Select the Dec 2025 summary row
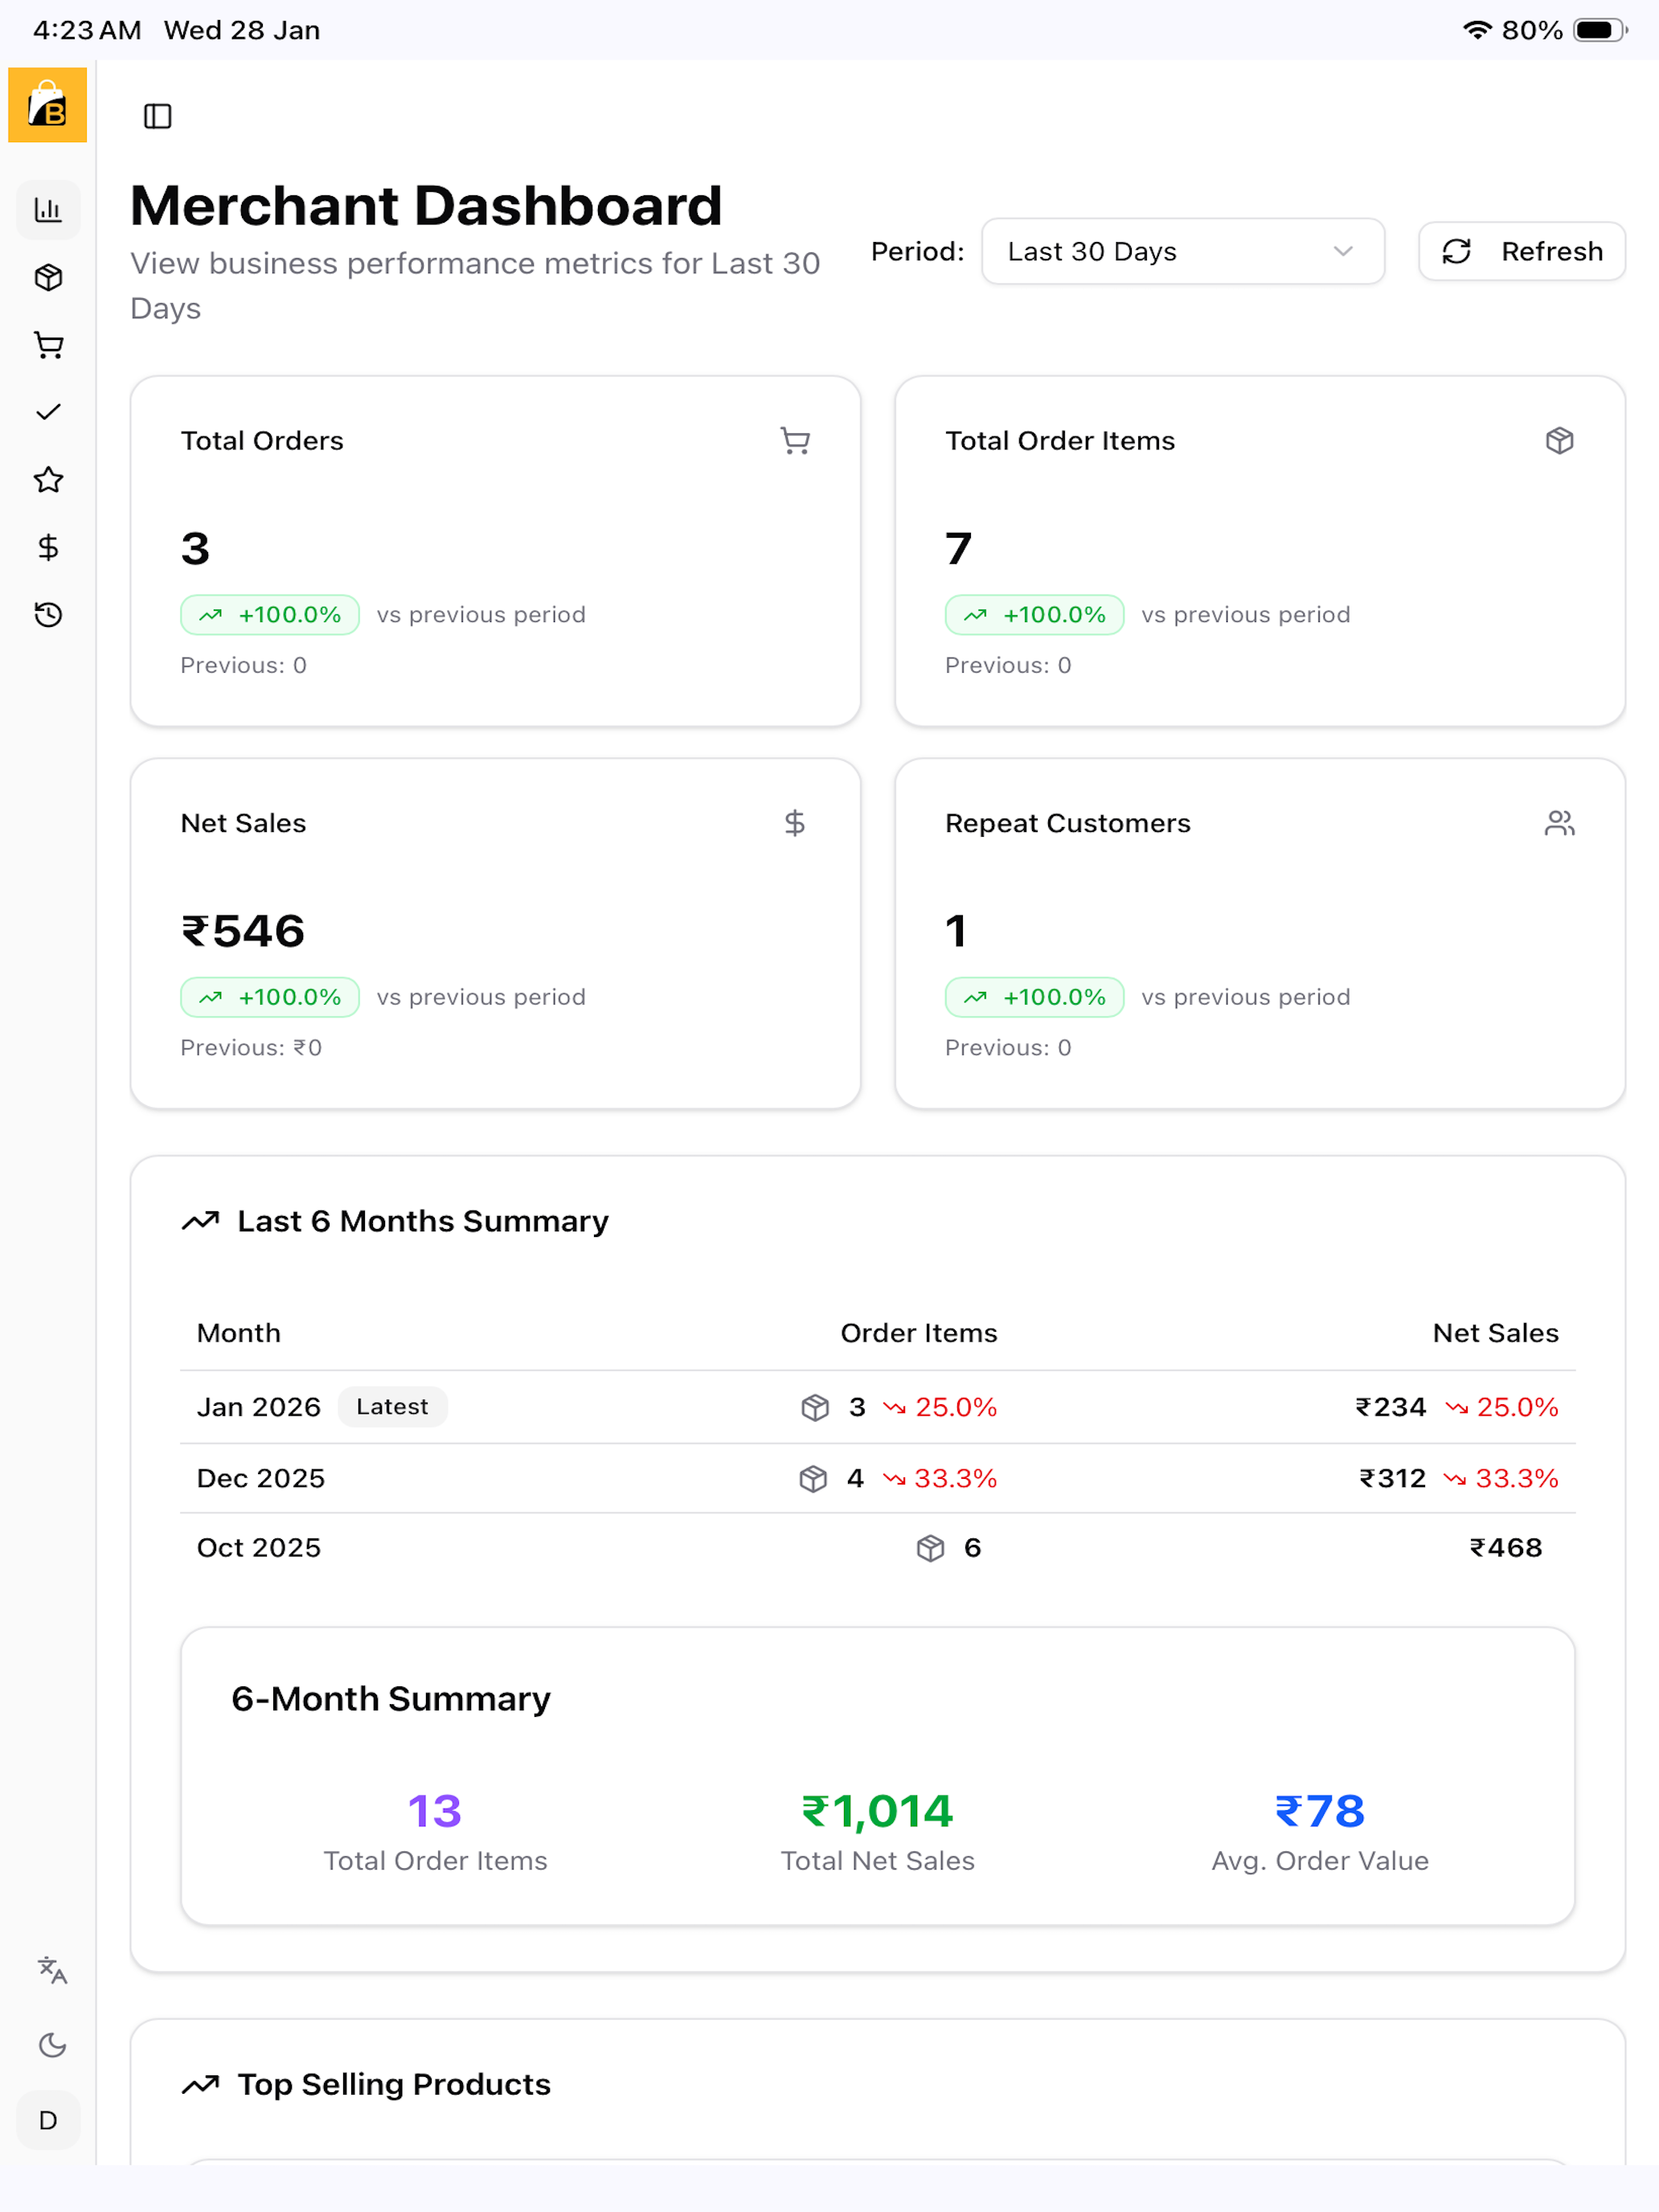1659x2212 pixels. pyautogui.click(x=877, y=1478)
